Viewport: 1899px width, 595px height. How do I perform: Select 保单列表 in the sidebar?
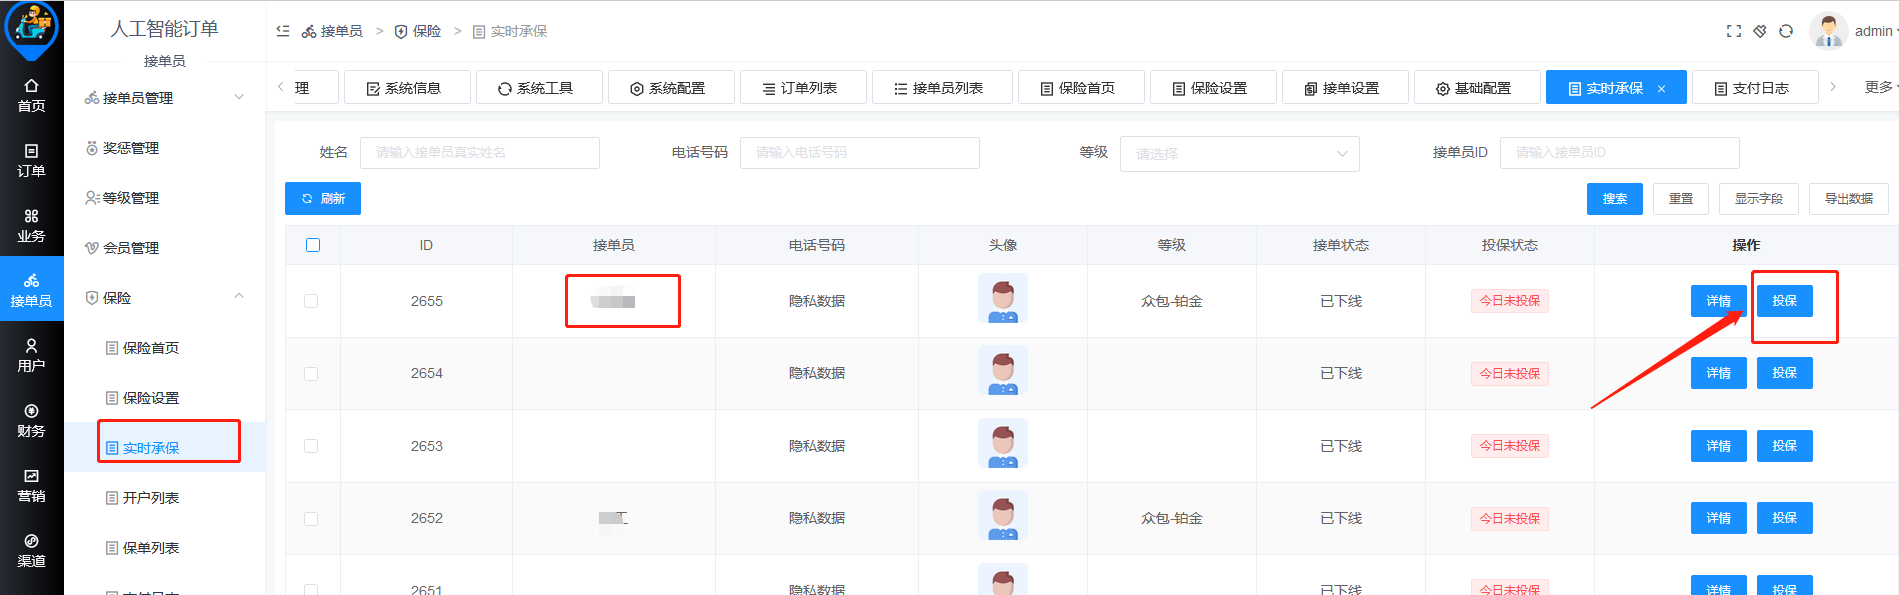click(x=150, y=548)
